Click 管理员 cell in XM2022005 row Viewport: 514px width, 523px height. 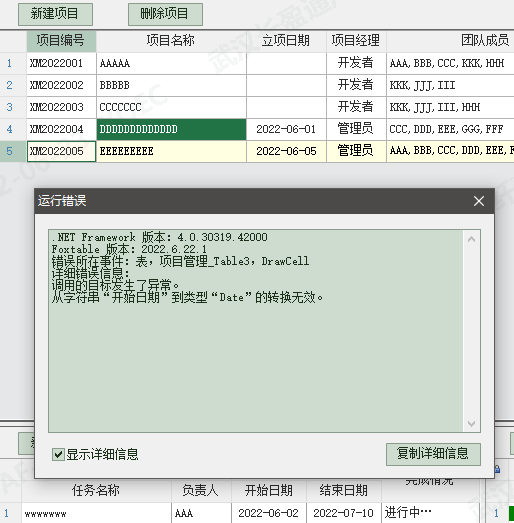356,151
